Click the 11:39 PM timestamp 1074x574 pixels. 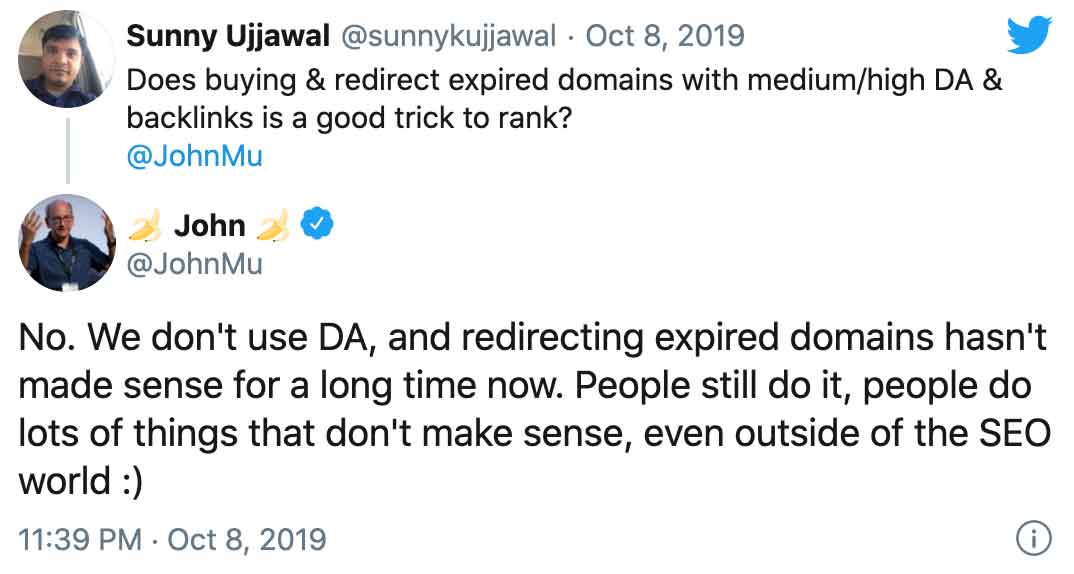click(81, 540)
